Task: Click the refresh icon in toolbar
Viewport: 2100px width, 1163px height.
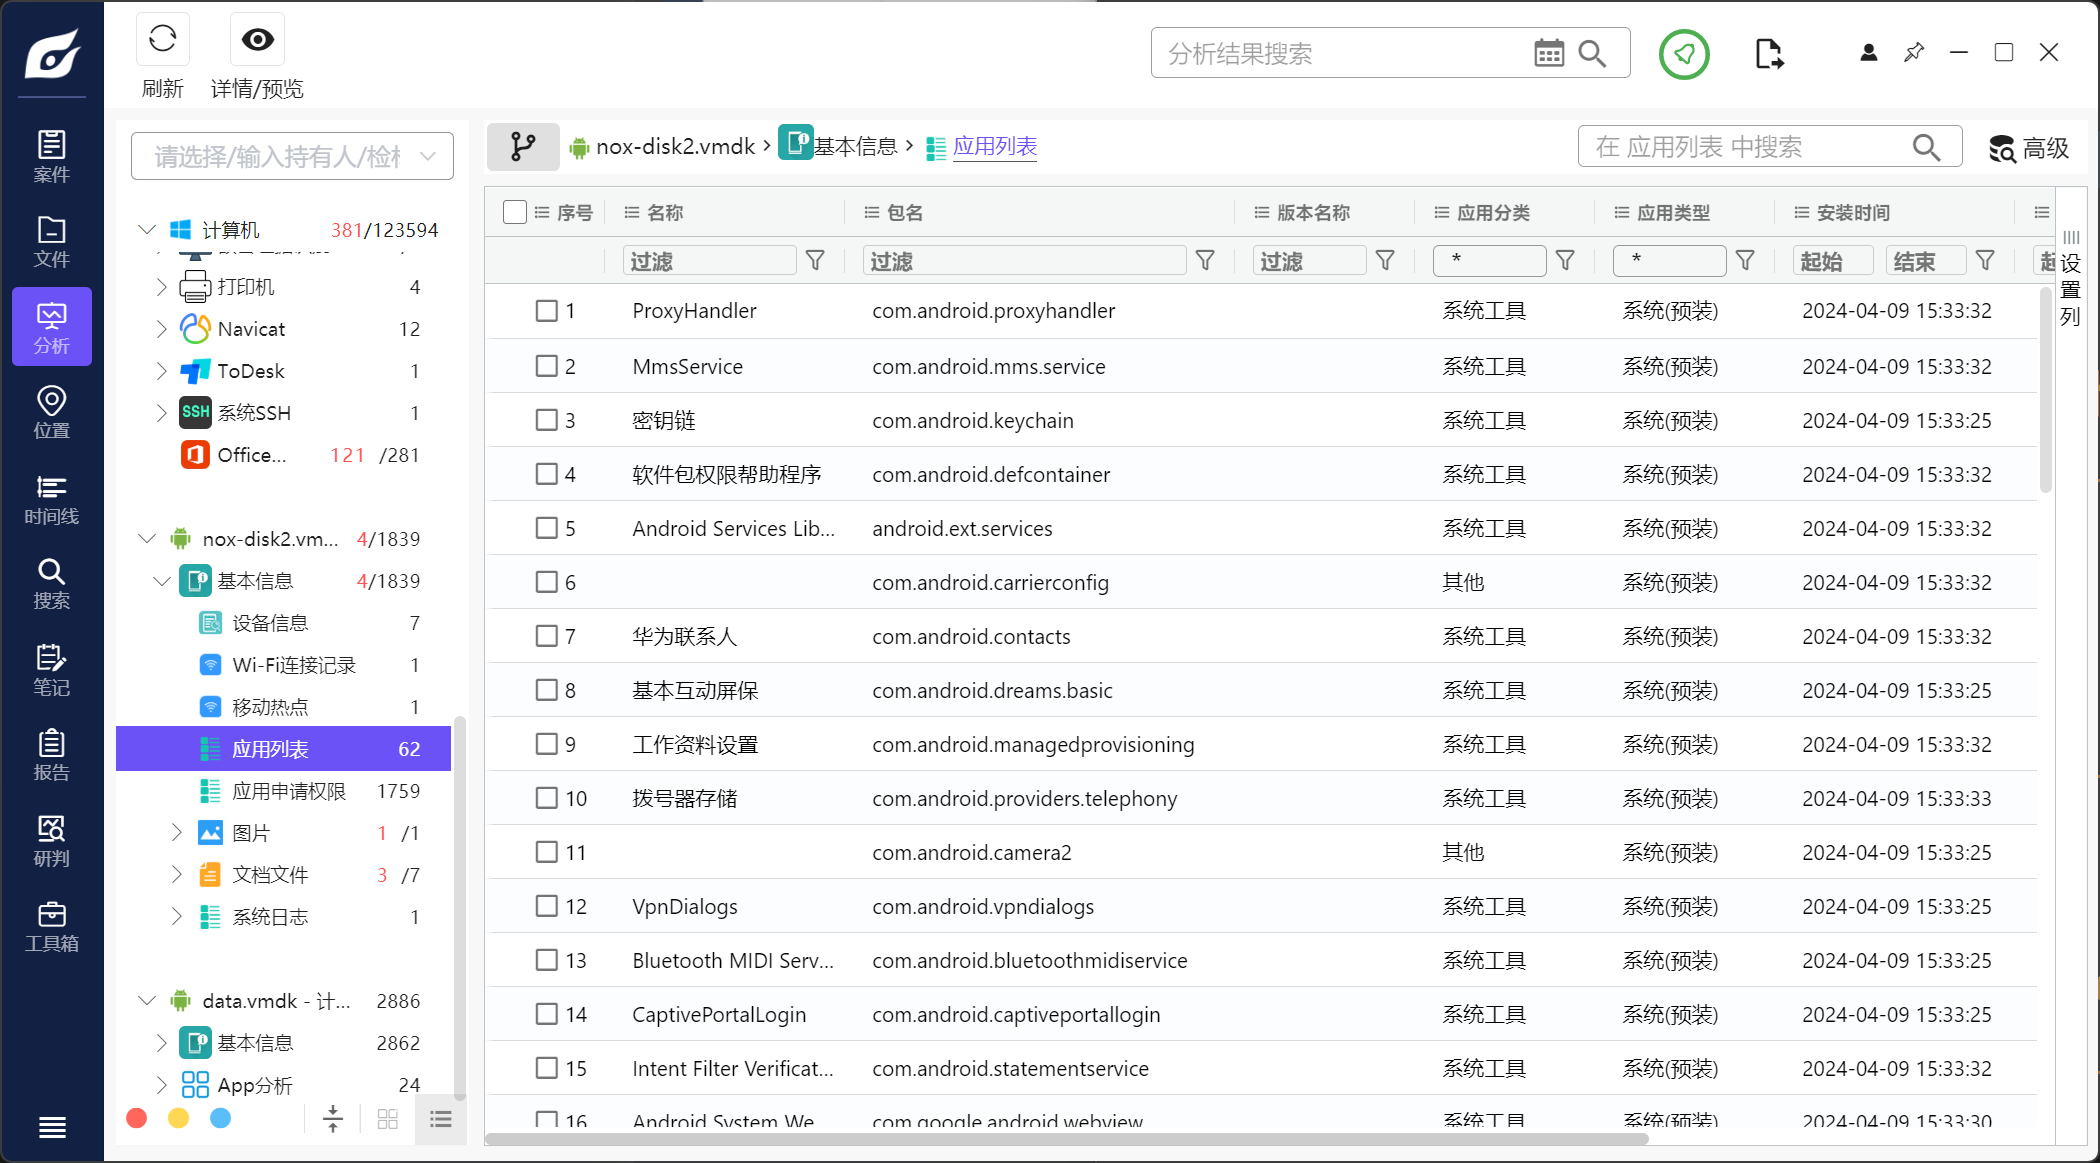Action: 162,40
